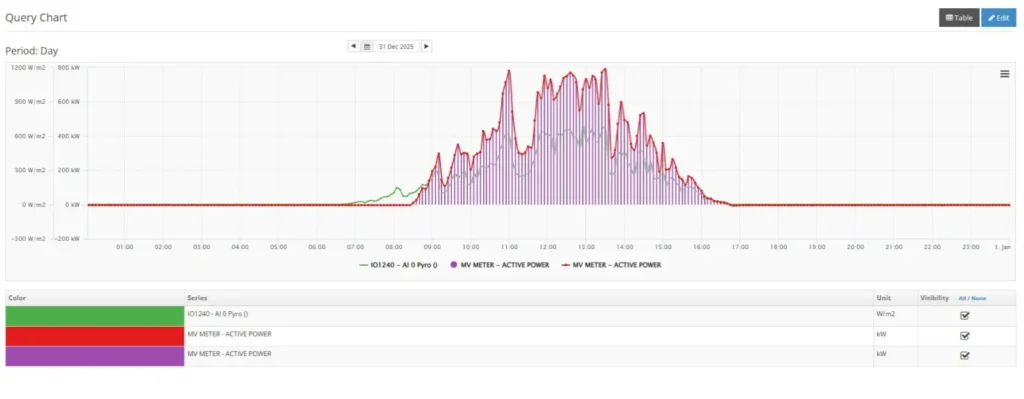This screenshot has width=1024, height=399.
Task: Click the Edit button
Action: (x=999, y=18)
